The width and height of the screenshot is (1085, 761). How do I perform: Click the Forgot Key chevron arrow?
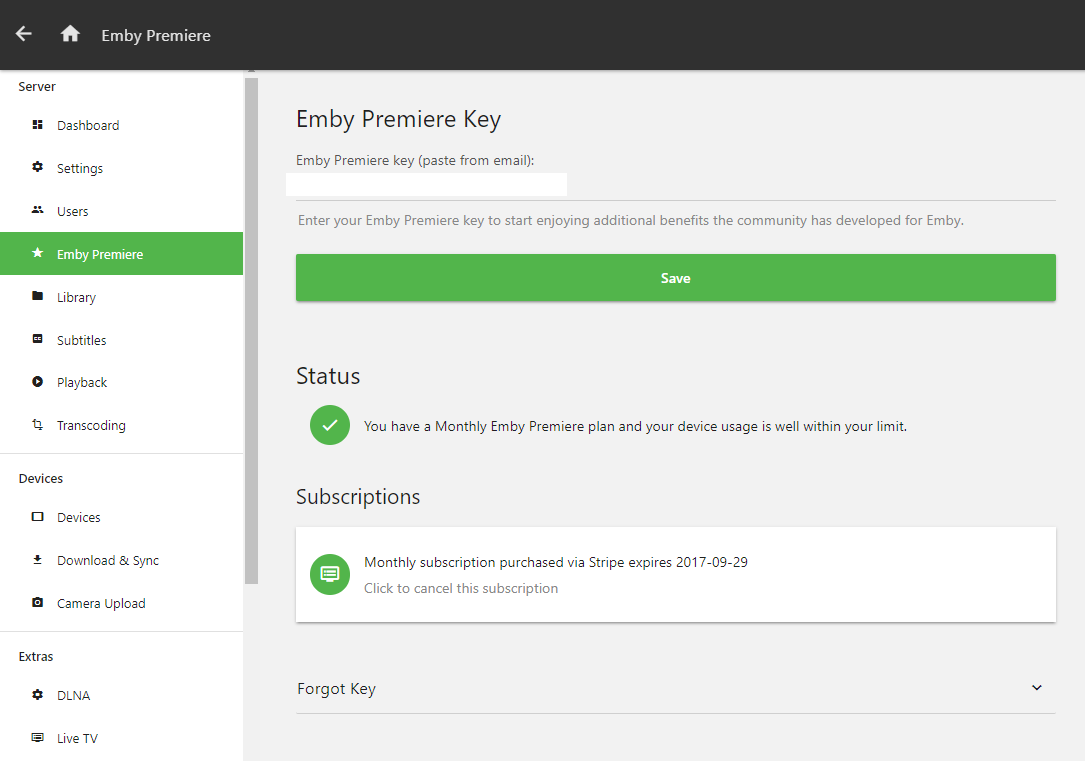(1037, 688)
